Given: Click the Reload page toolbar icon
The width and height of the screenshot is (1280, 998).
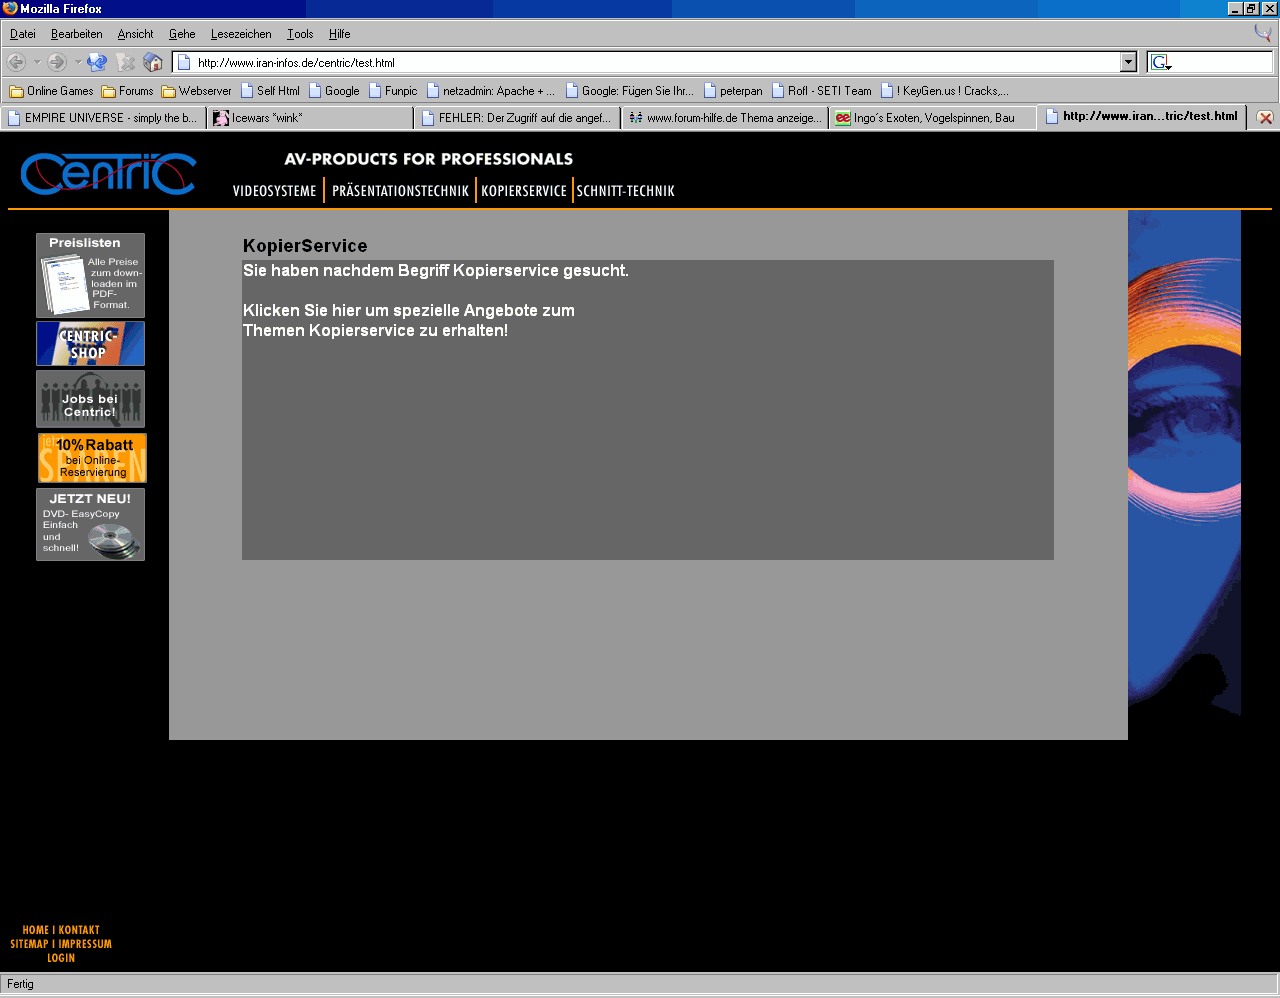Looking at the screenshot, I should pos(97,63).
